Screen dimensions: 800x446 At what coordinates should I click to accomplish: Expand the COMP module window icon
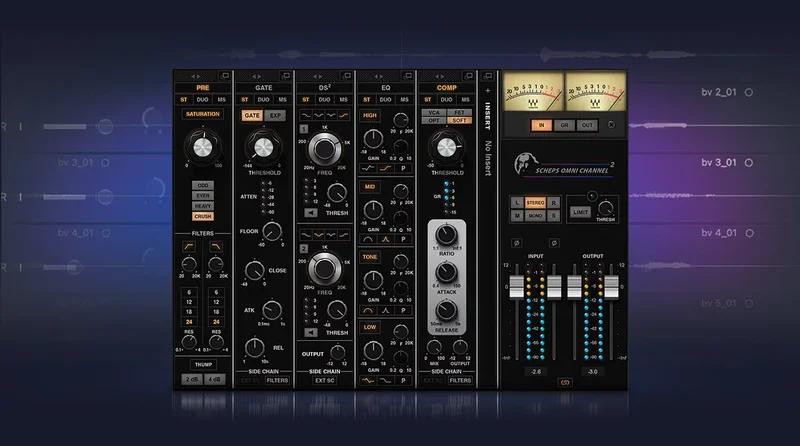click(x=468, y=76)
